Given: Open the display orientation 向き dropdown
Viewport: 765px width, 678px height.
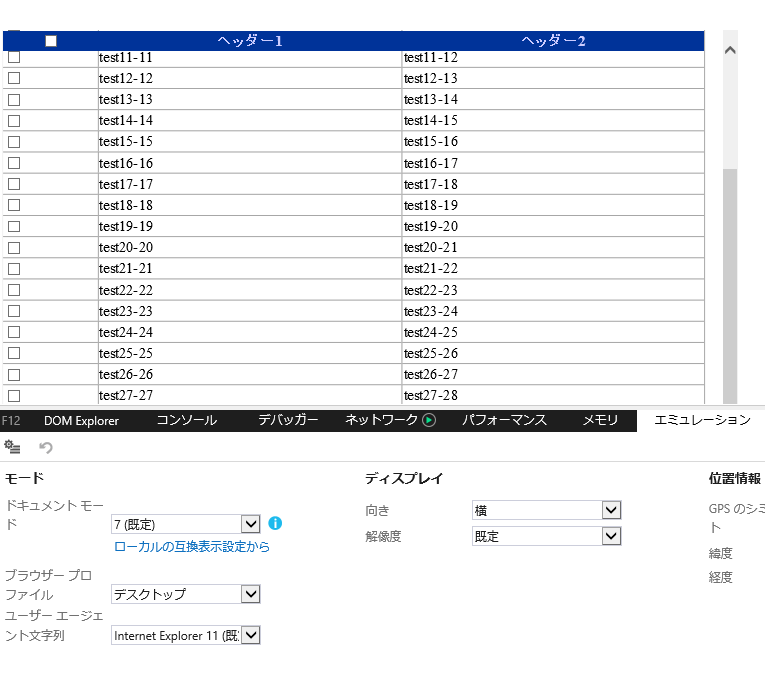Looking at the screenshot, I should click(546, 510).
